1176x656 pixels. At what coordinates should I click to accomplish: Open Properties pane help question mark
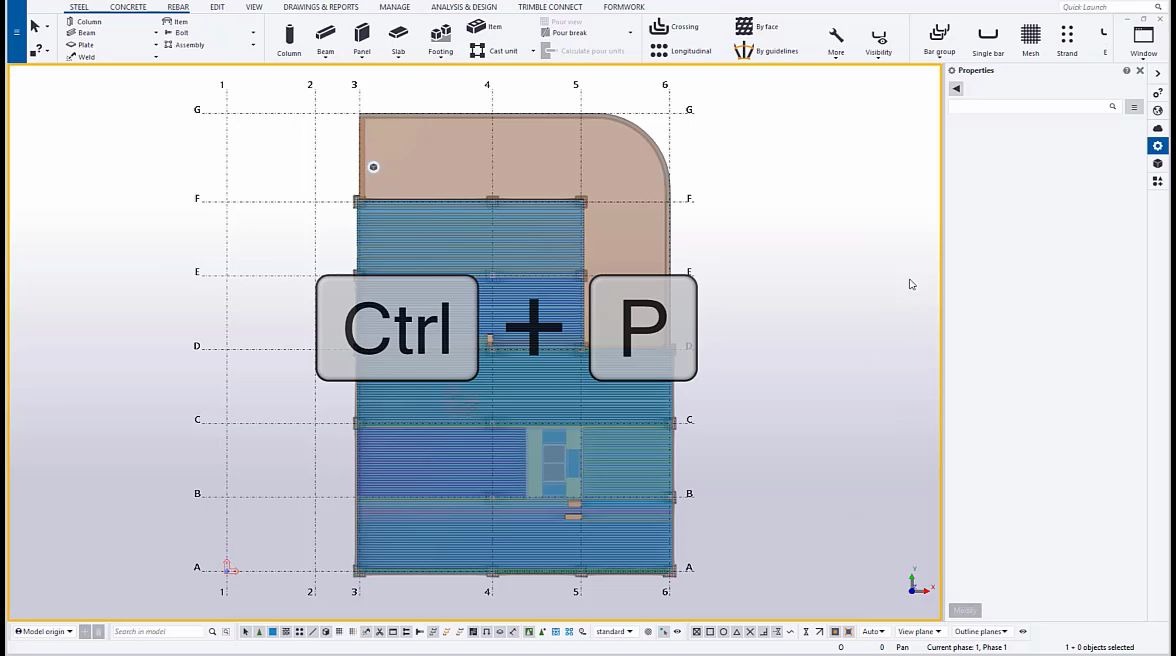[1126, 70]
